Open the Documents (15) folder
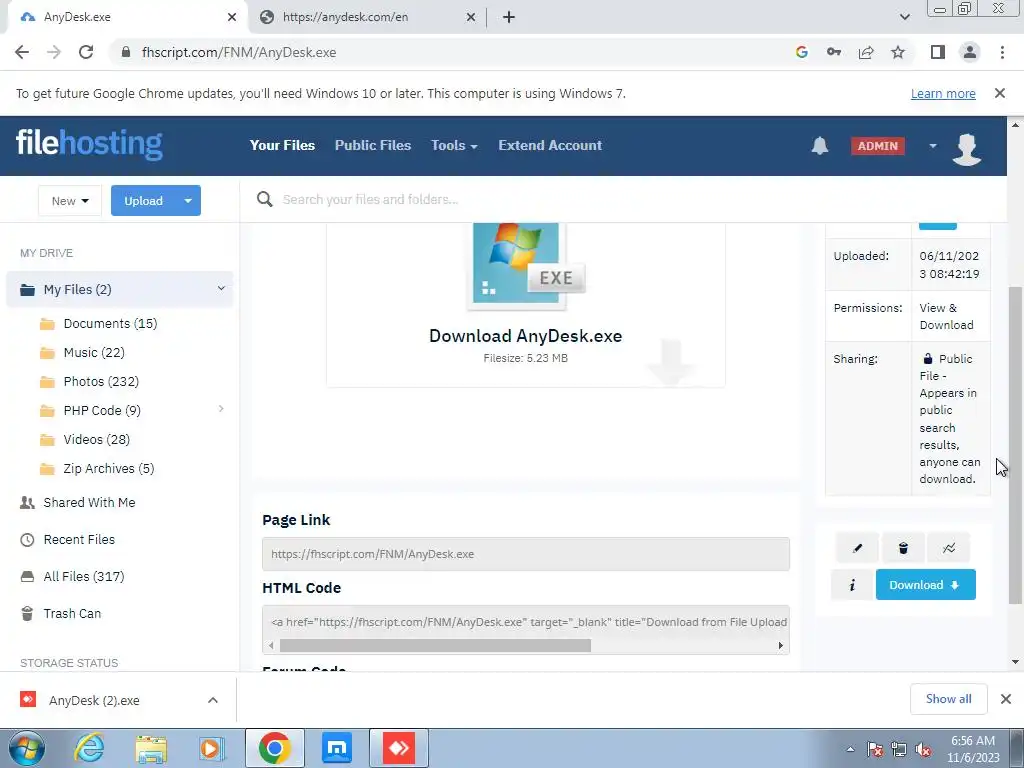Image resolution: width=1024 pixels, height=768 pixels. [110, 323]
